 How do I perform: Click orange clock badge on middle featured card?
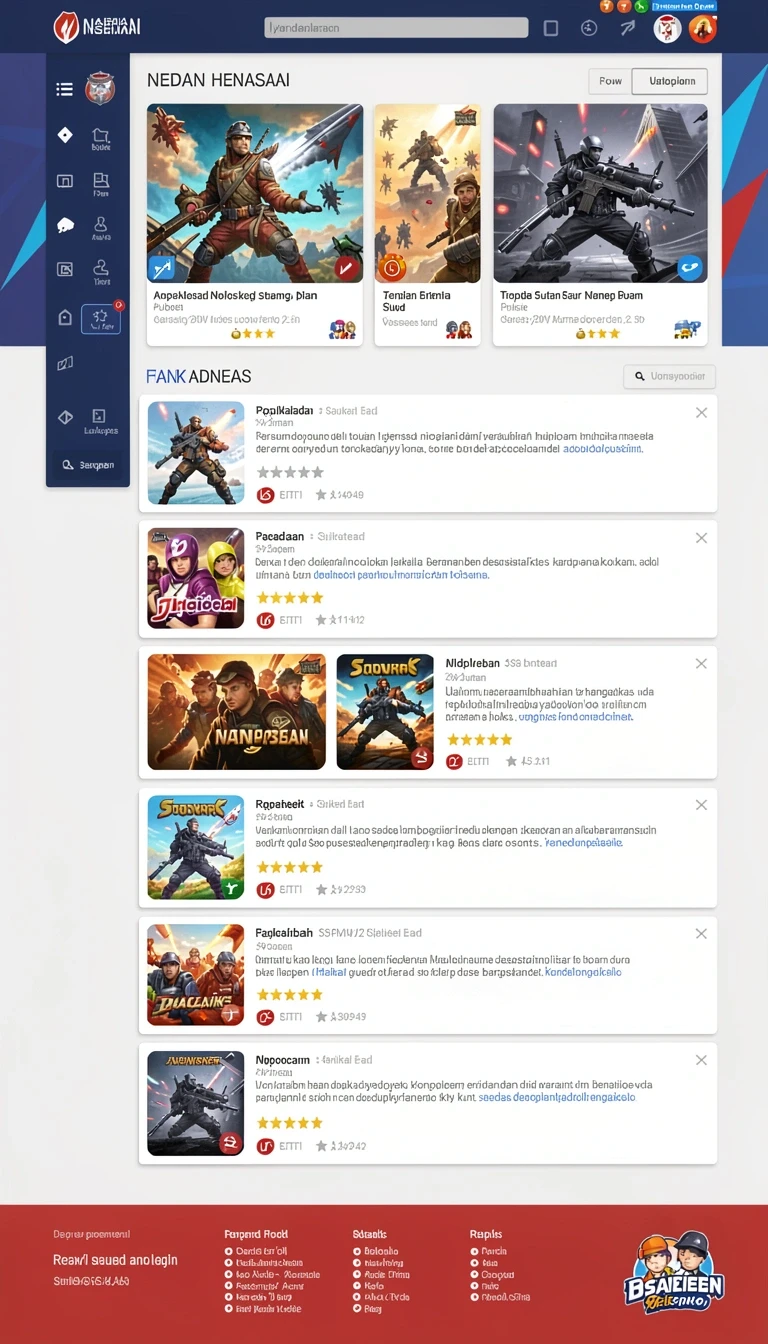pos(391,267)
